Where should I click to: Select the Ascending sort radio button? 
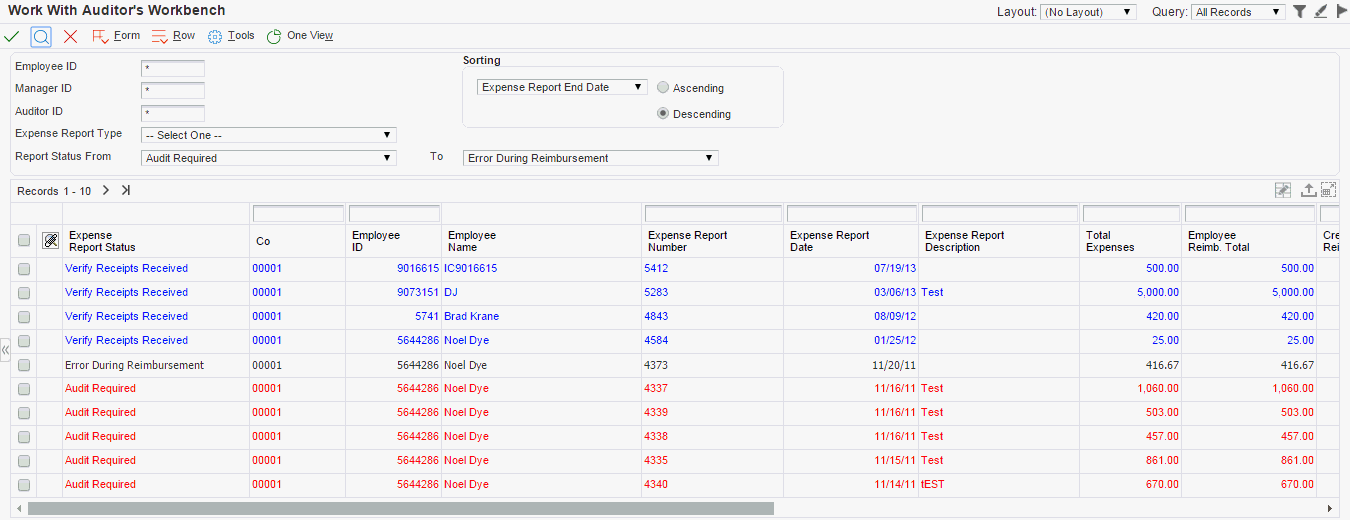[x=663, y=88]
